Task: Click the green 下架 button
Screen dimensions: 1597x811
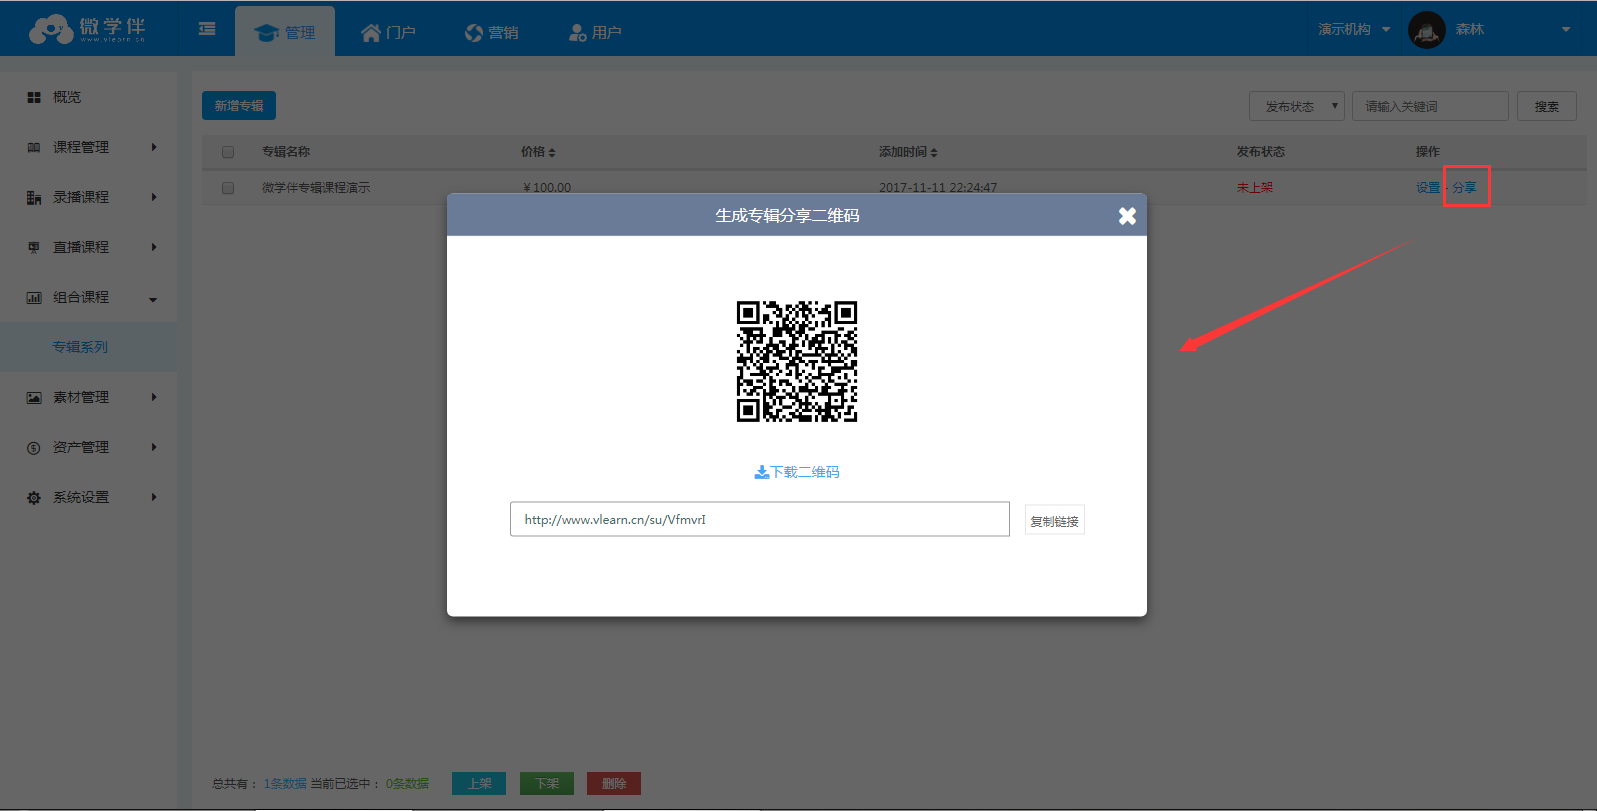Action: [x=547, y=784]
